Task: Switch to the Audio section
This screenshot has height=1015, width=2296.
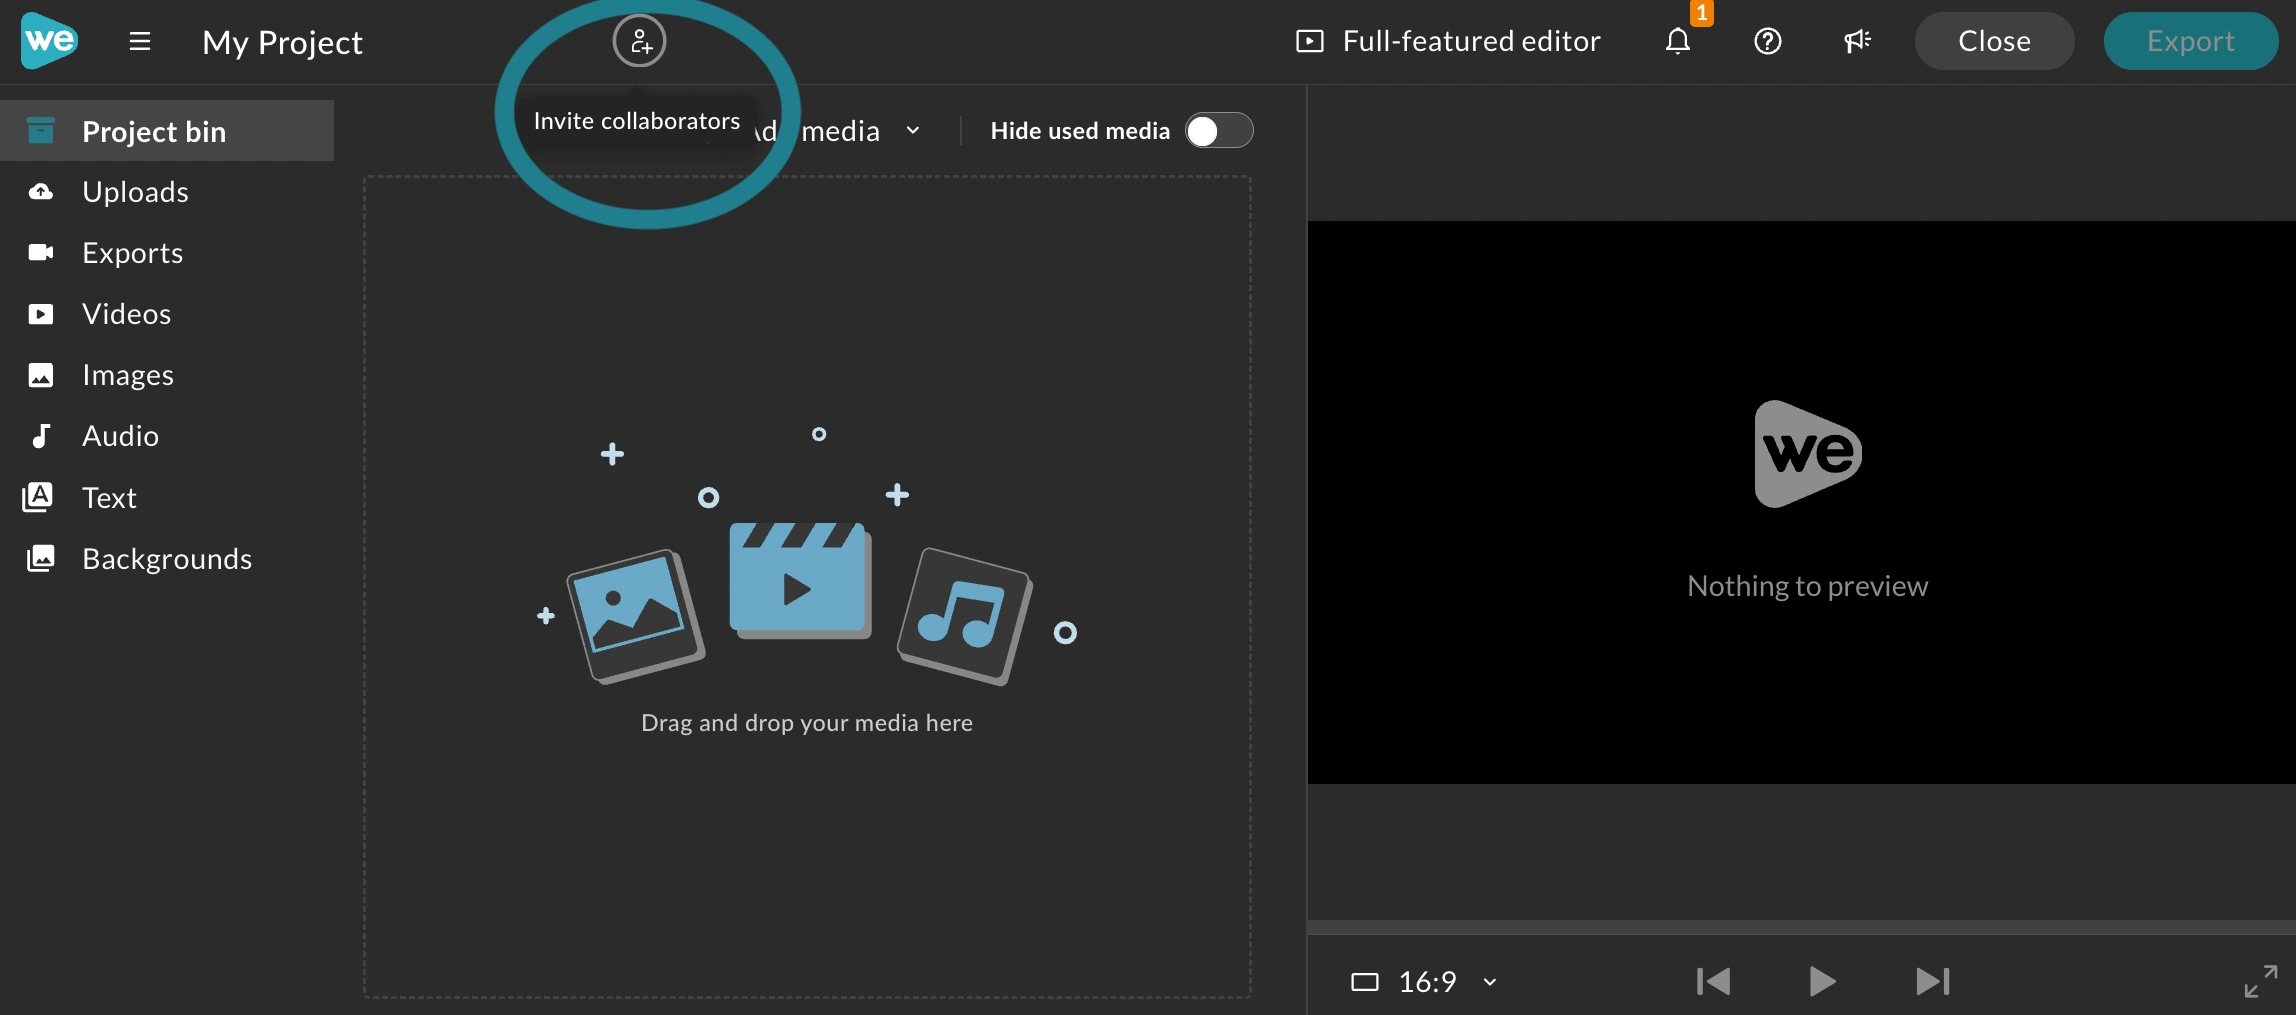Action: pos(167,436)
